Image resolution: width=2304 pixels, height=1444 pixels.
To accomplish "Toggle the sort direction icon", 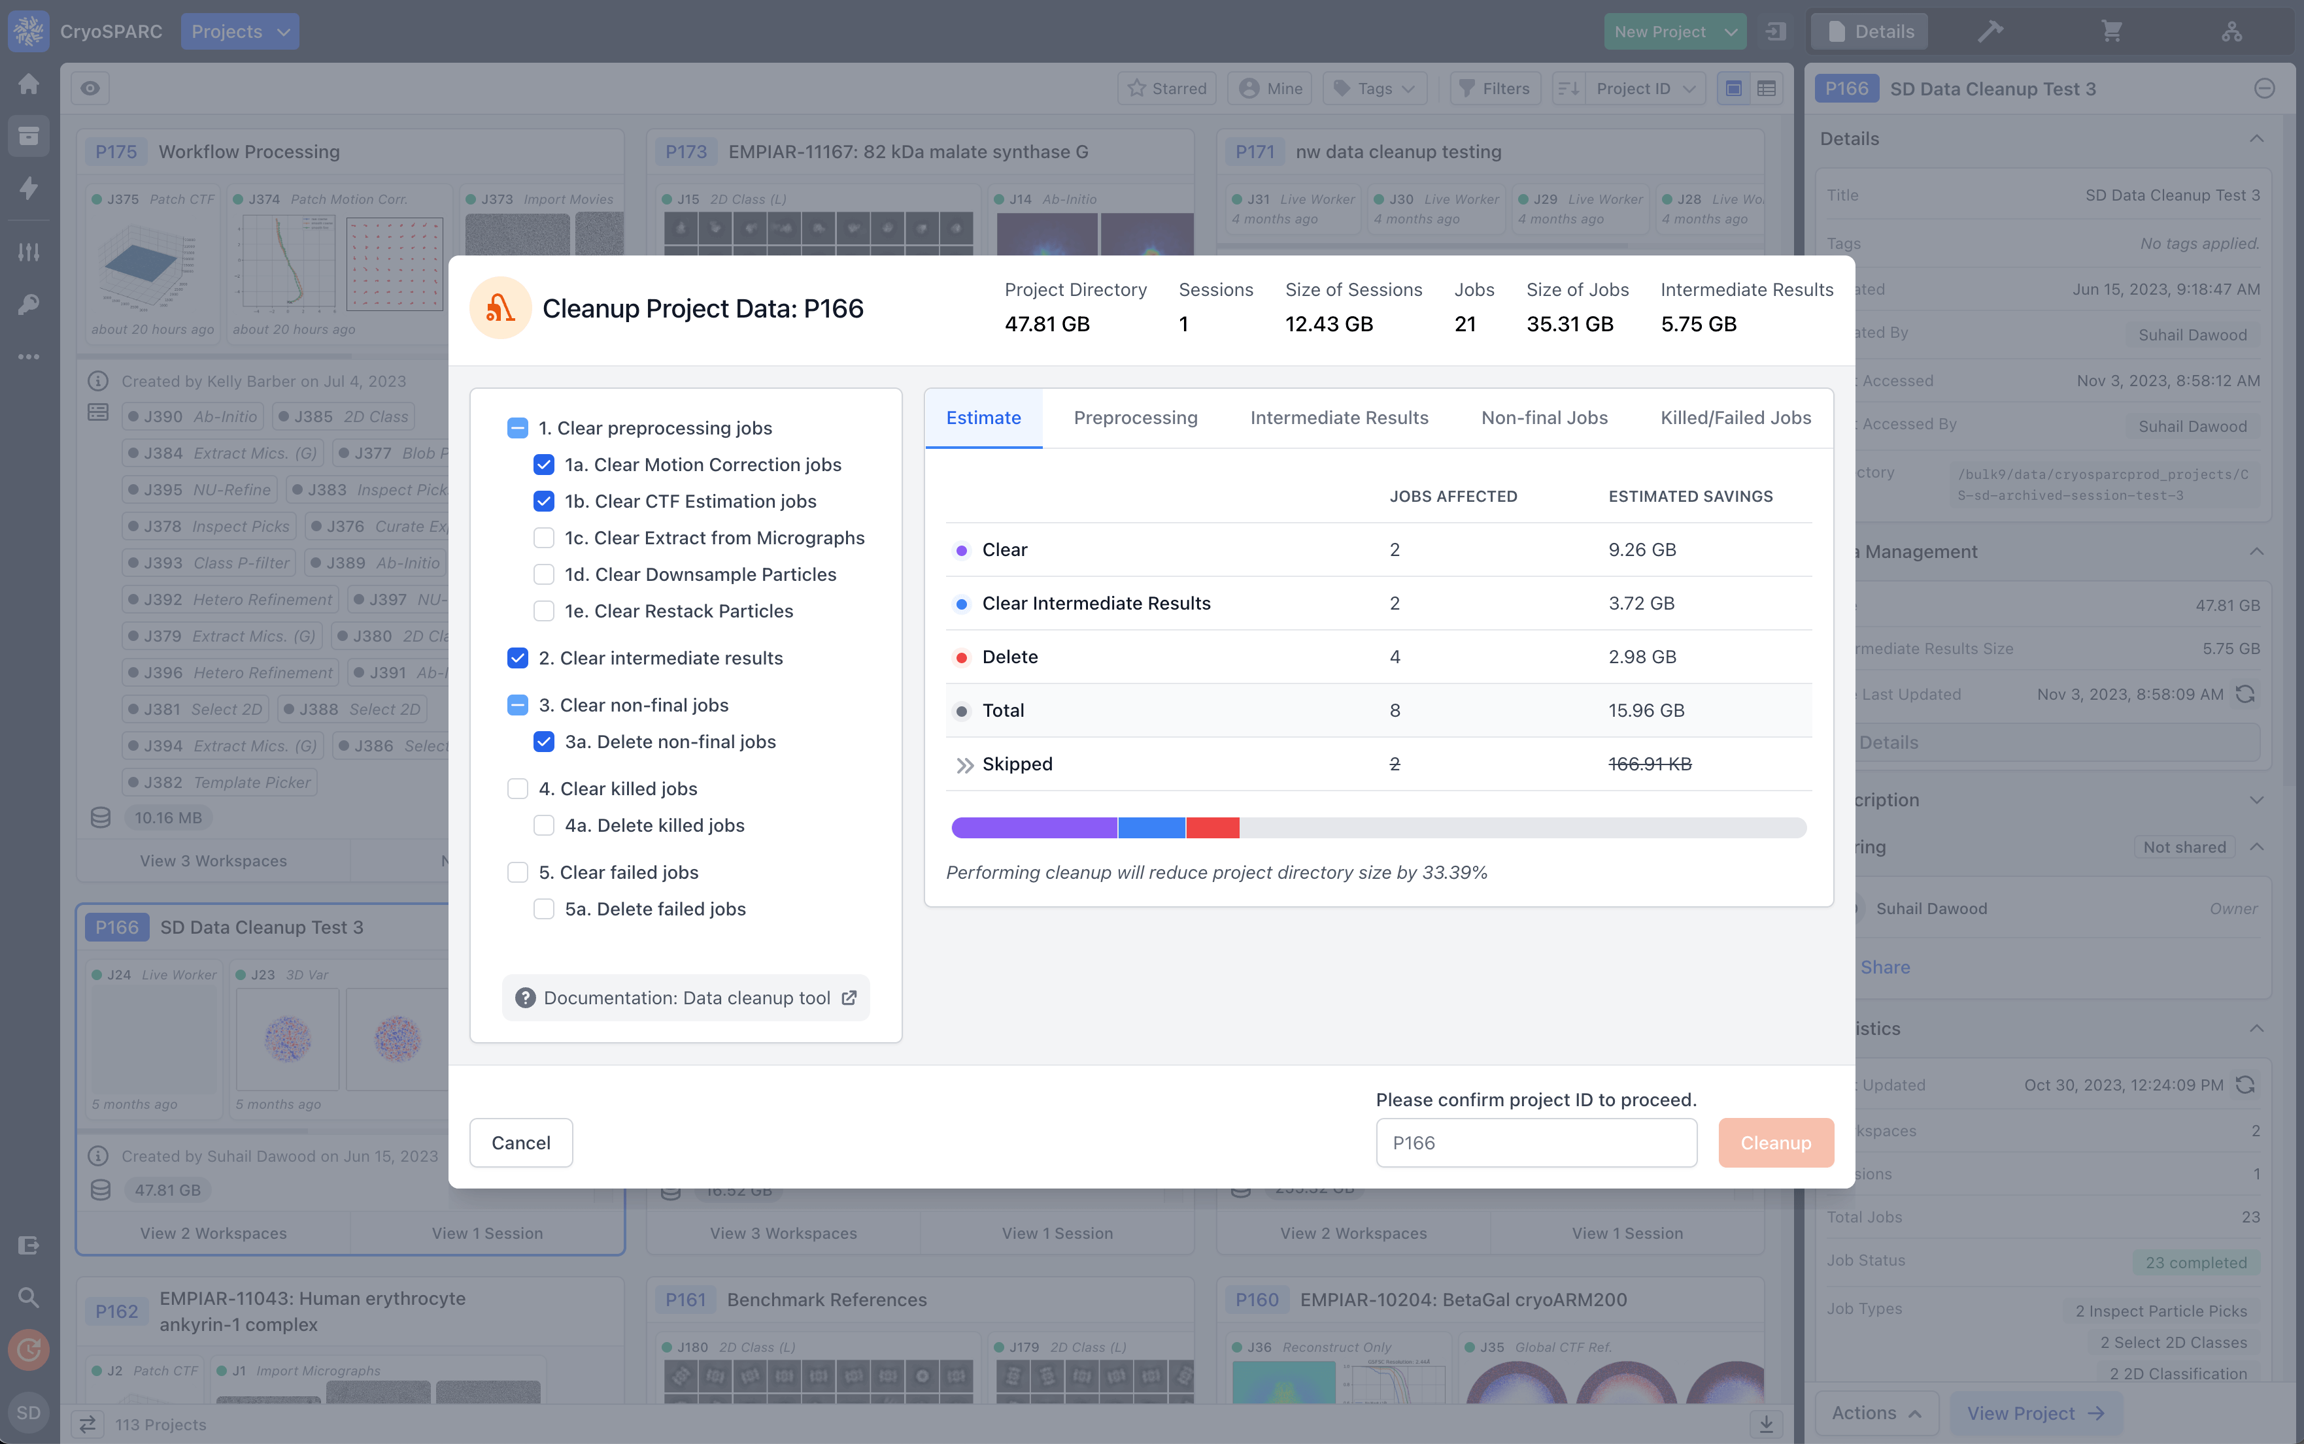I will (x=1568, y=88).
